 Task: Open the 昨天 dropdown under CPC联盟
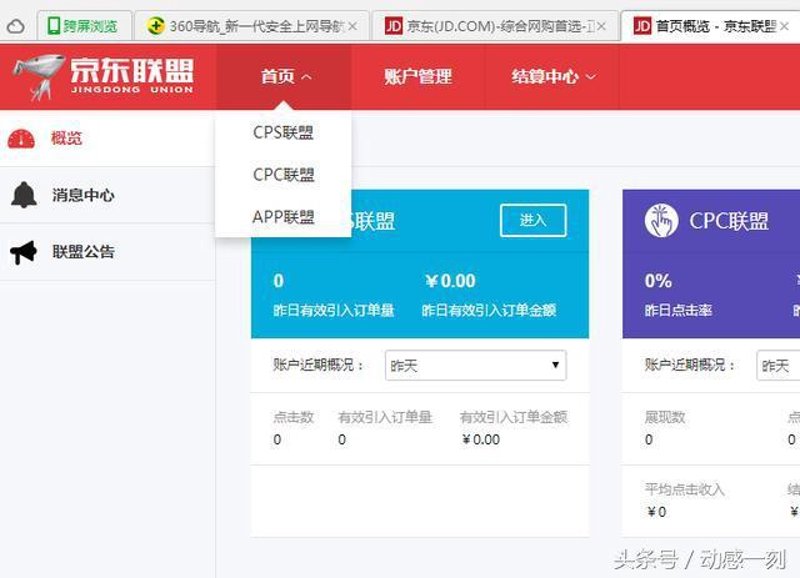tap(778, 365)
